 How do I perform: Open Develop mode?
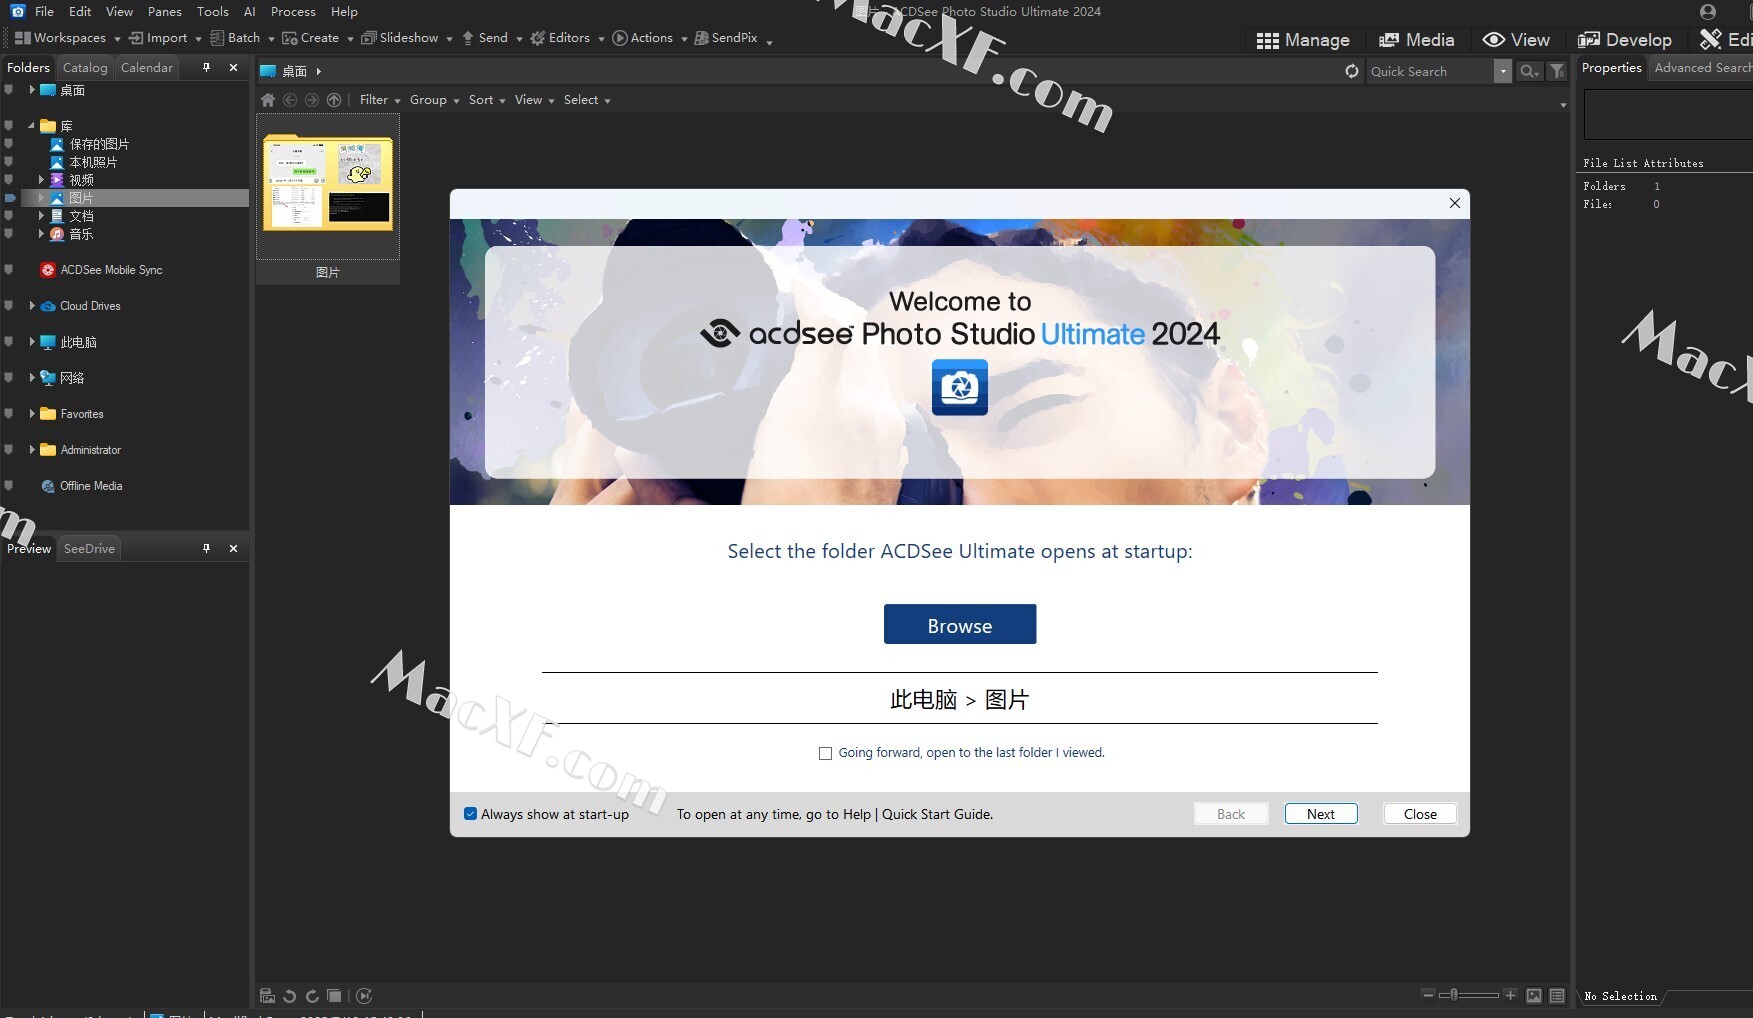(1625, 40)
